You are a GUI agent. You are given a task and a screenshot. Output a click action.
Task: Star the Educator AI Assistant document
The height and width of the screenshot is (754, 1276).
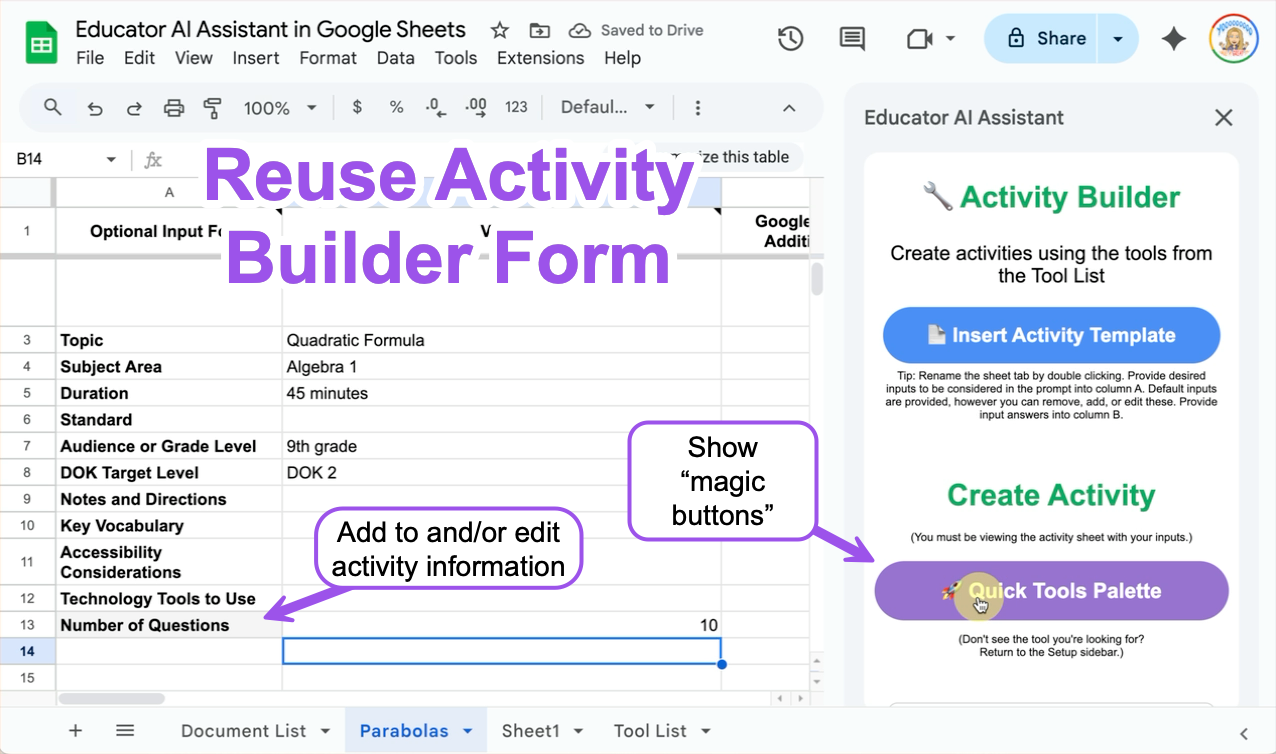point(500,30)
